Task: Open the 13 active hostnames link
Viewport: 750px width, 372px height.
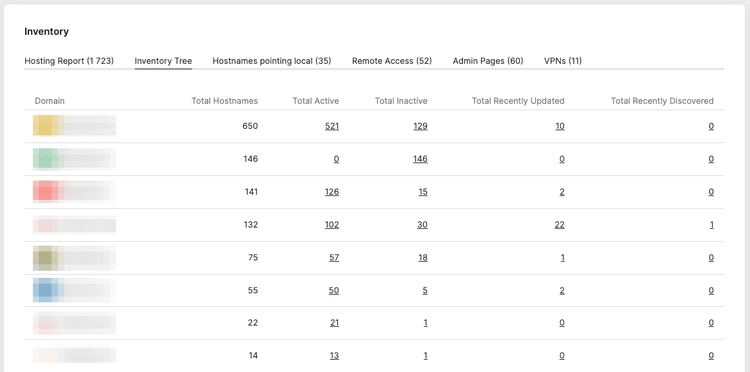Action: click(334, 356)
